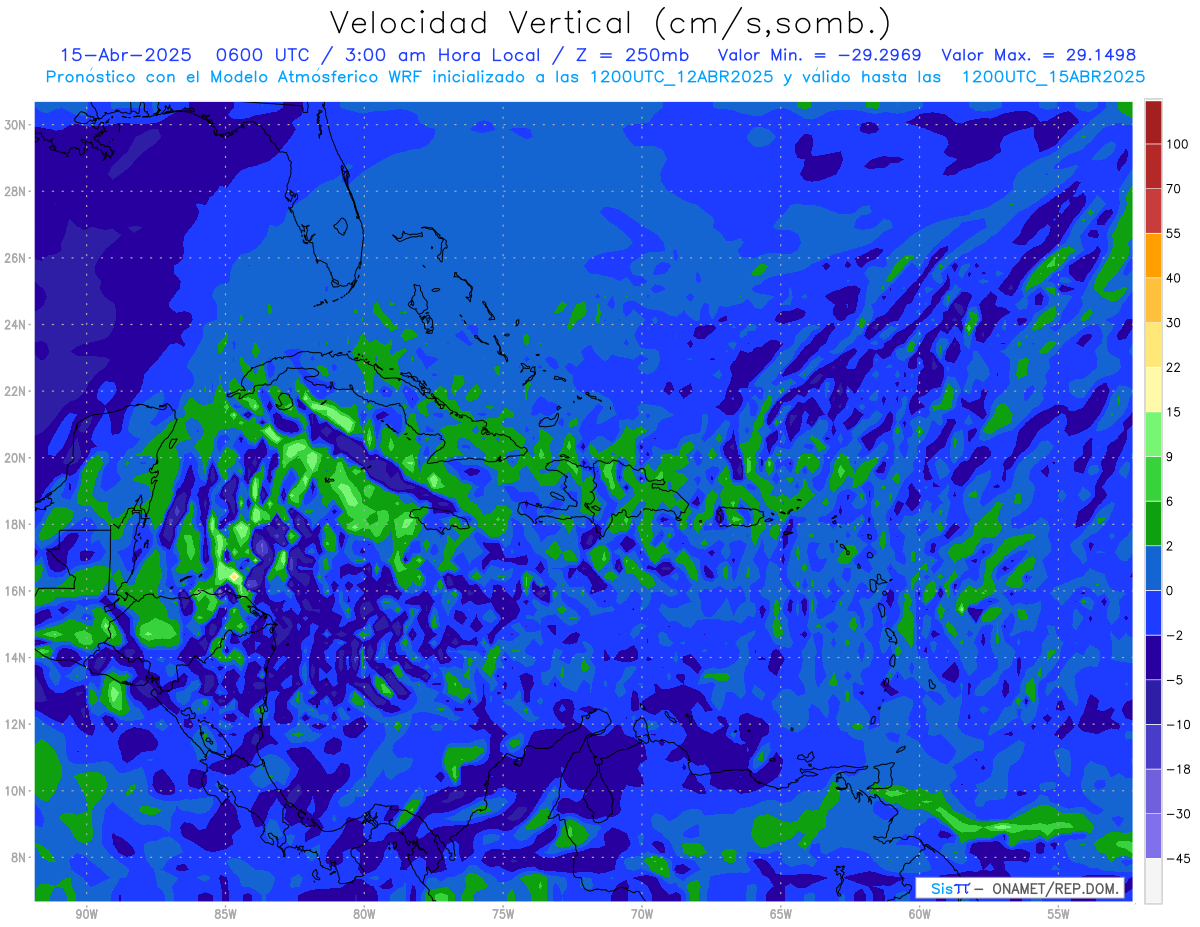Click the 16N latitude label

(15, 591)
